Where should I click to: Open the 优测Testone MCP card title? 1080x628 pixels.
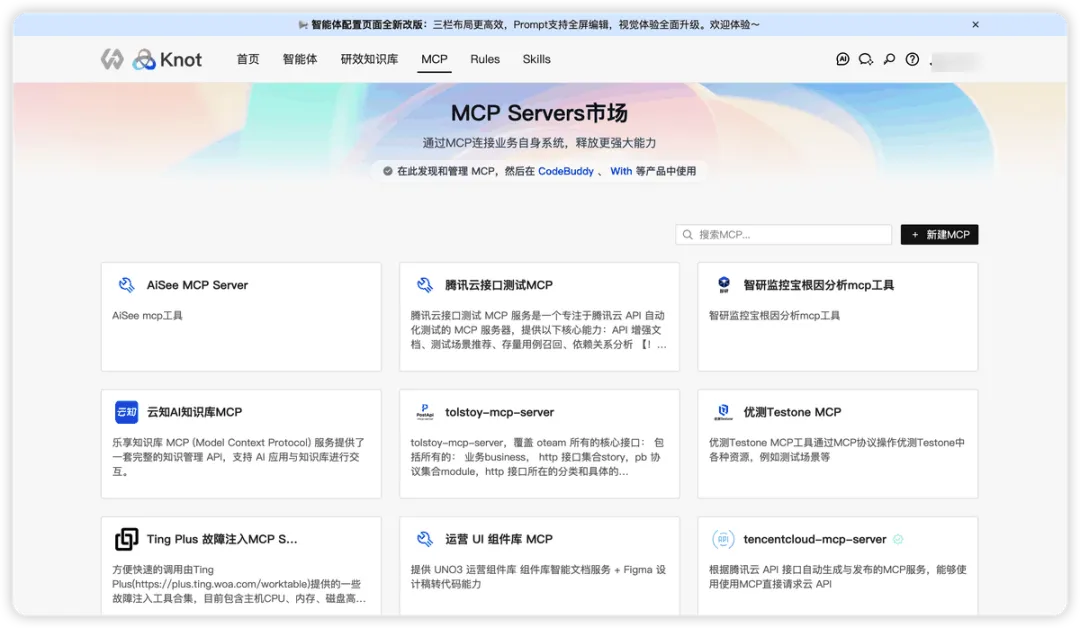point(792,412)
